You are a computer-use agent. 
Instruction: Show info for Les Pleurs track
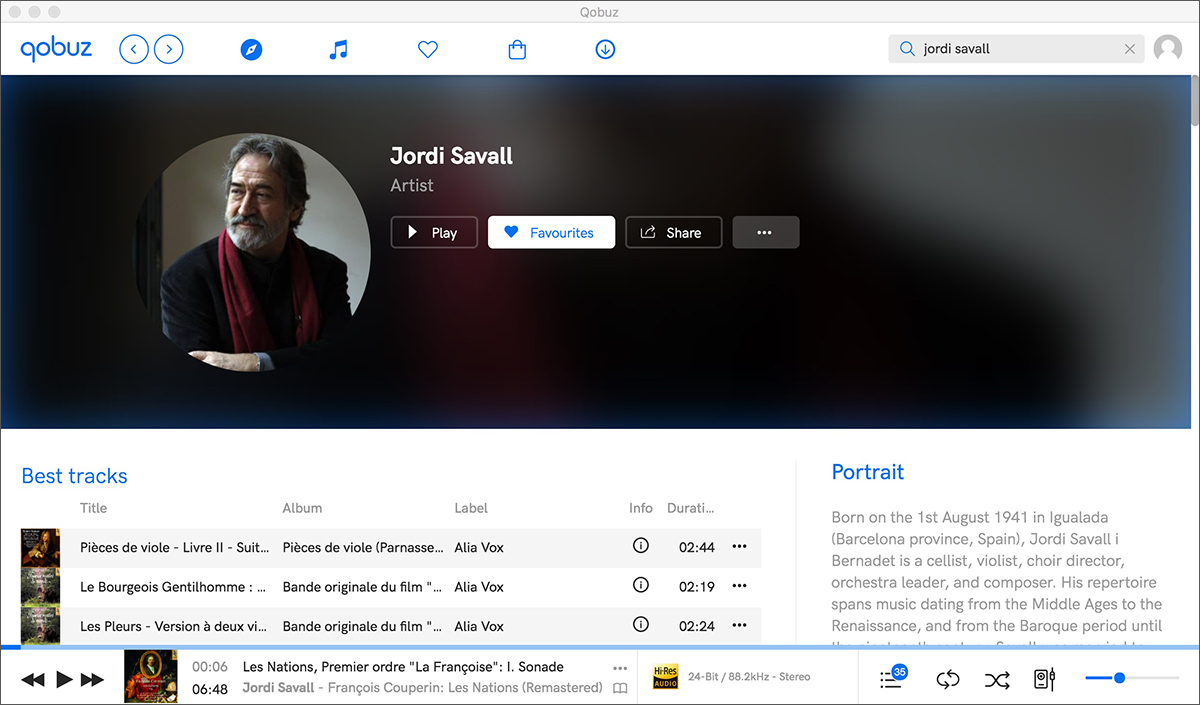pos(641,624)
